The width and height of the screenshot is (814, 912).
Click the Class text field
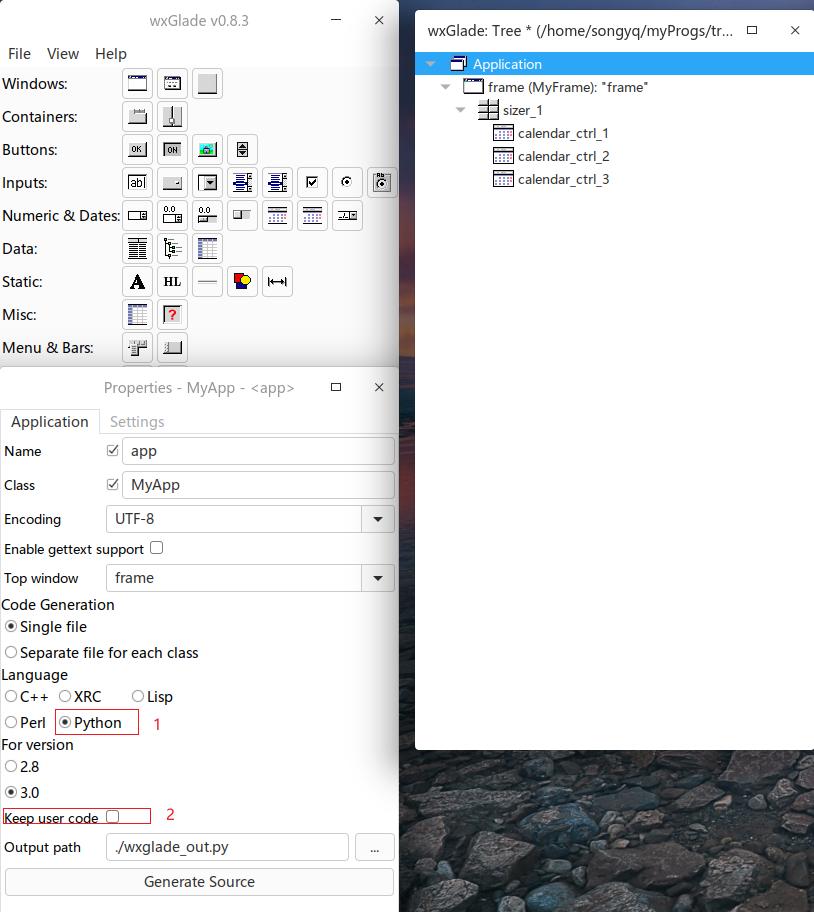click(x=258, y=485)
